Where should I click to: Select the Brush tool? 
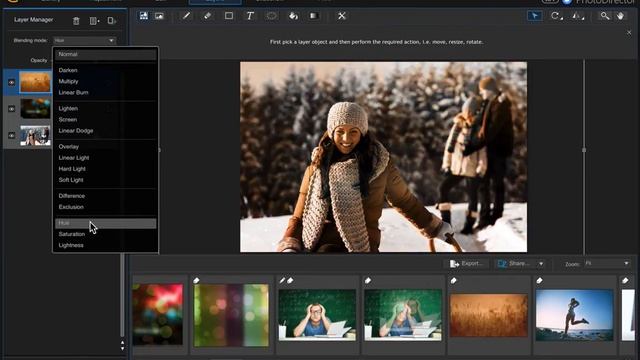coord(186,16)
